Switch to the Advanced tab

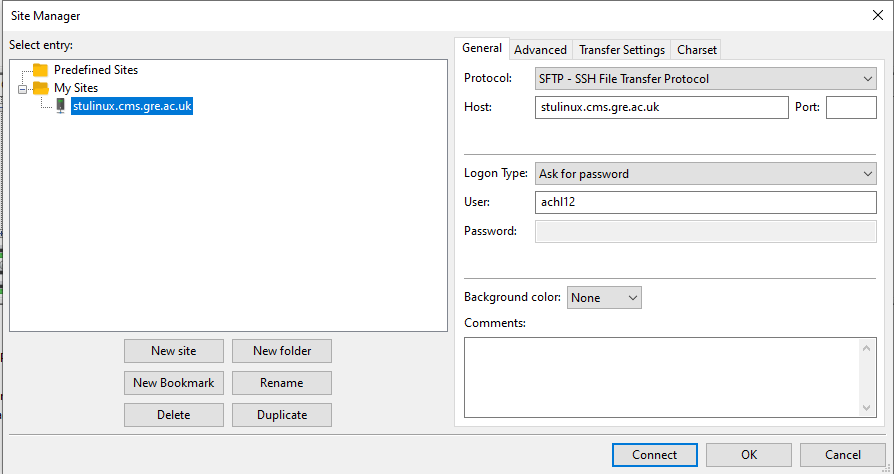[x=540, y=49]
